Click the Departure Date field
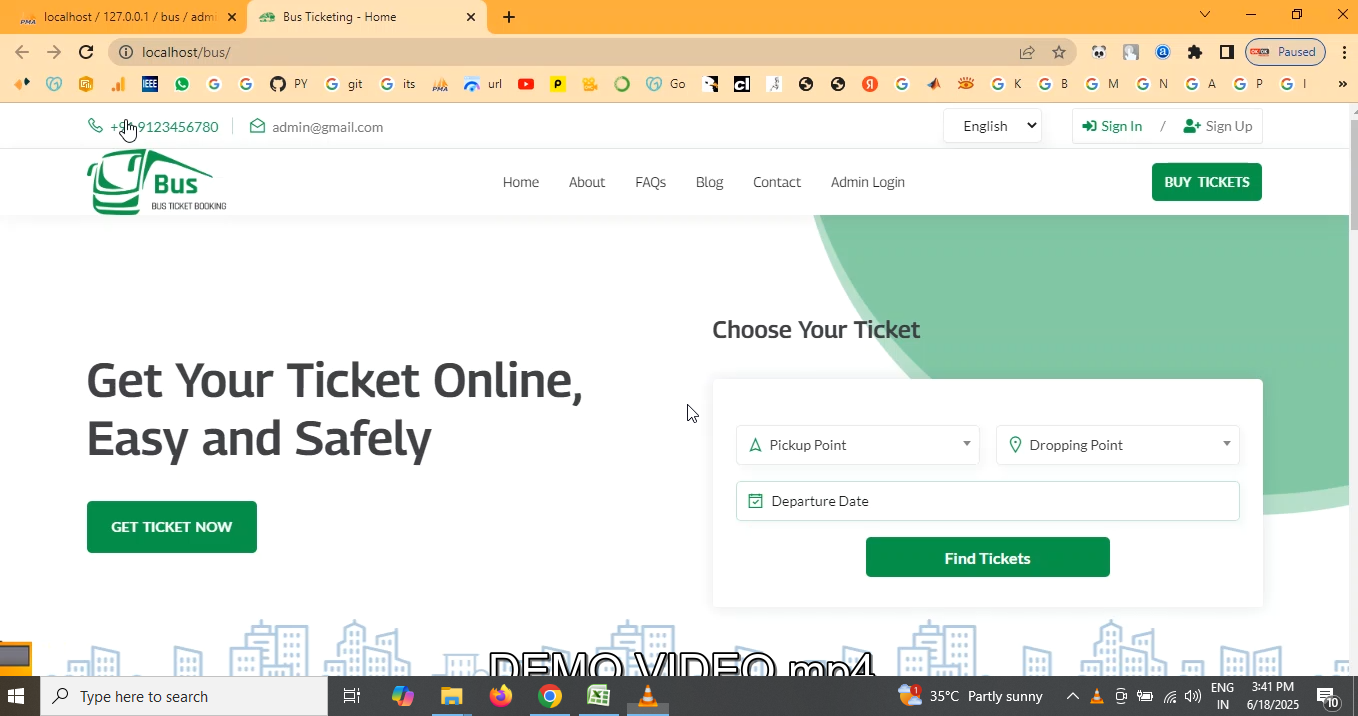This screenshot has width=1358, height=716. pyautogui.click(x=988, y=501)
